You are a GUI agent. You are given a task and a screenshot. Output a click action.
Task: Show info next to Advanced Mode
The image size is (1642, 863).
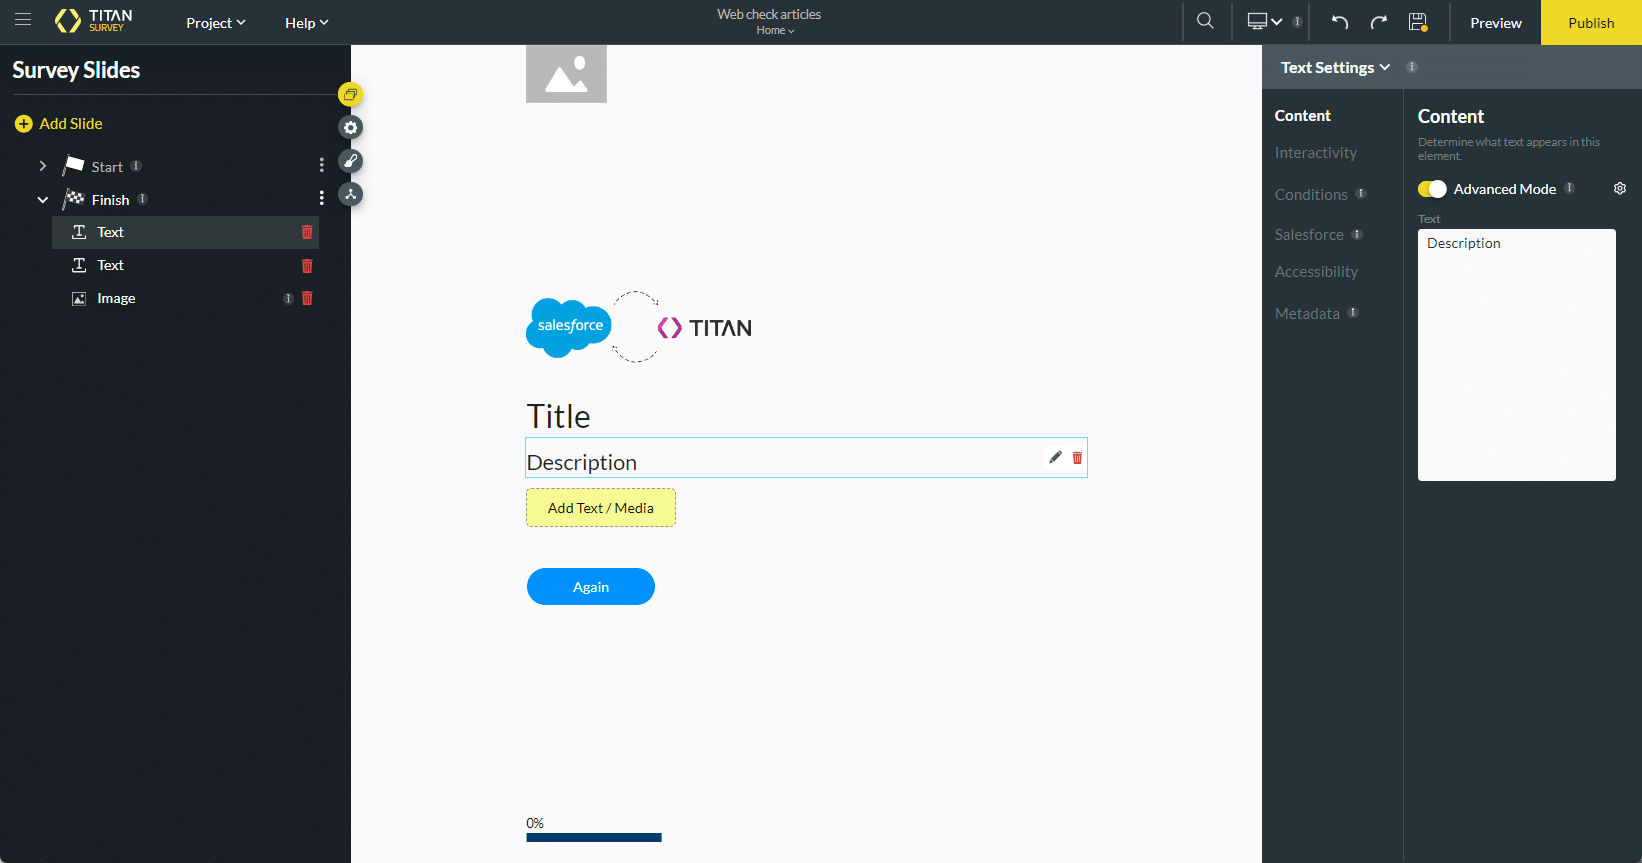click(x=1570, y=188)
